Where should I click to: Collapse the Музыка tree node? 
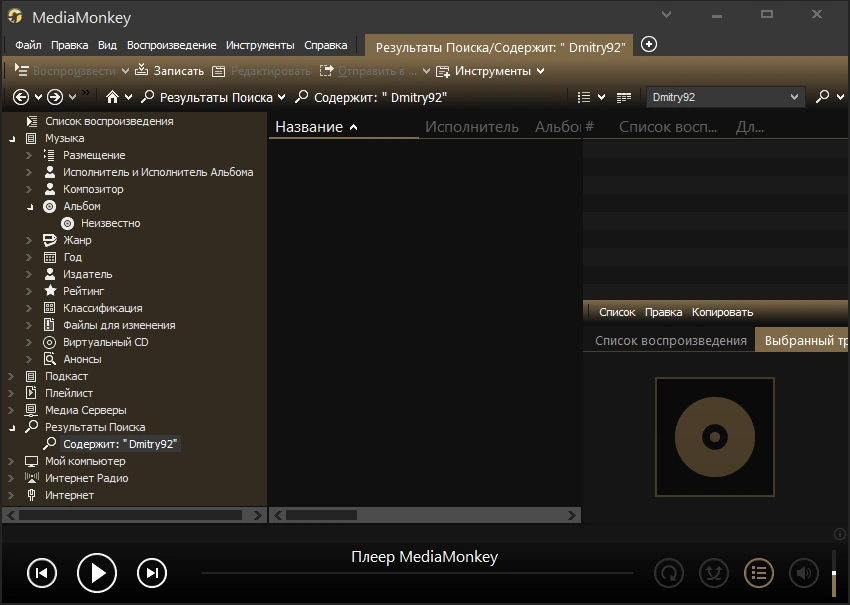pos(12,139)
